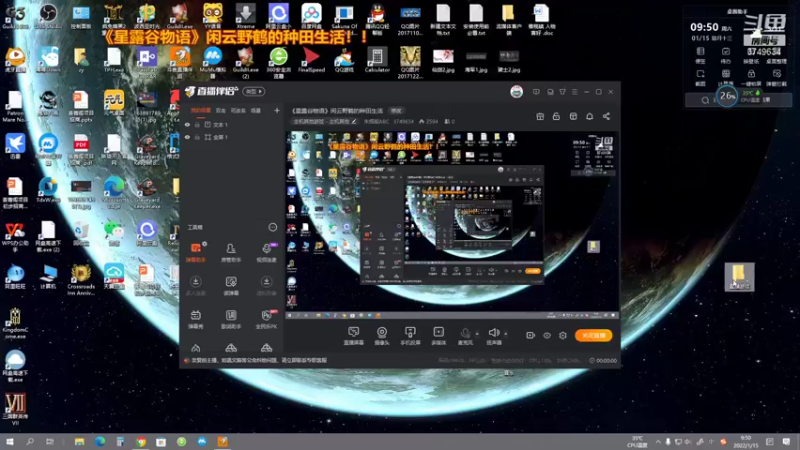Open the notification bell above the preview
Viewport: 800px width, 450px height.
pyautogui.click(x=589, y=116)
